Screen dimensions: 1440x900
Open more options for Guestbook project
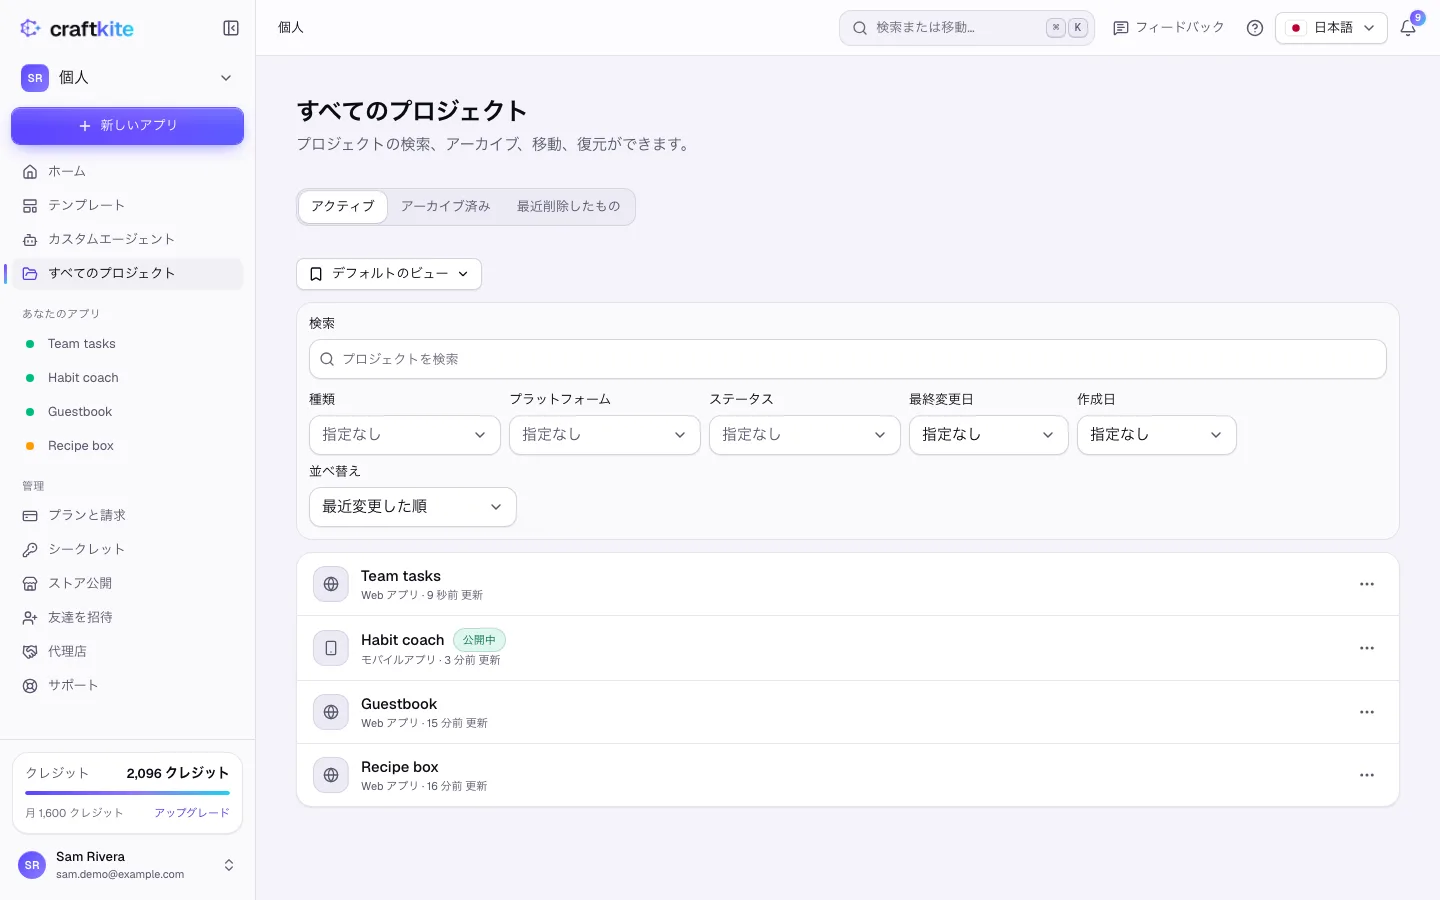(x=1367, y=712)
